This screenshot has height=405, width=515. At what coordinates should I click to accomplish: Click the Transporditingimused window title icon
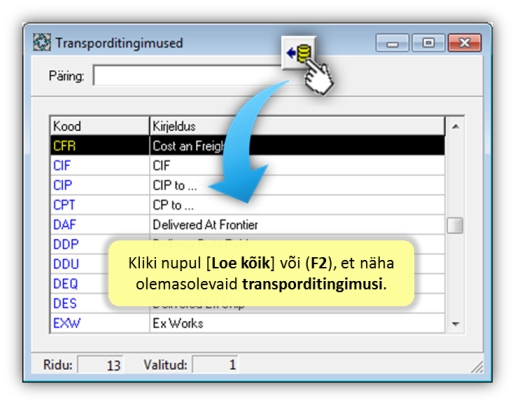42,43
